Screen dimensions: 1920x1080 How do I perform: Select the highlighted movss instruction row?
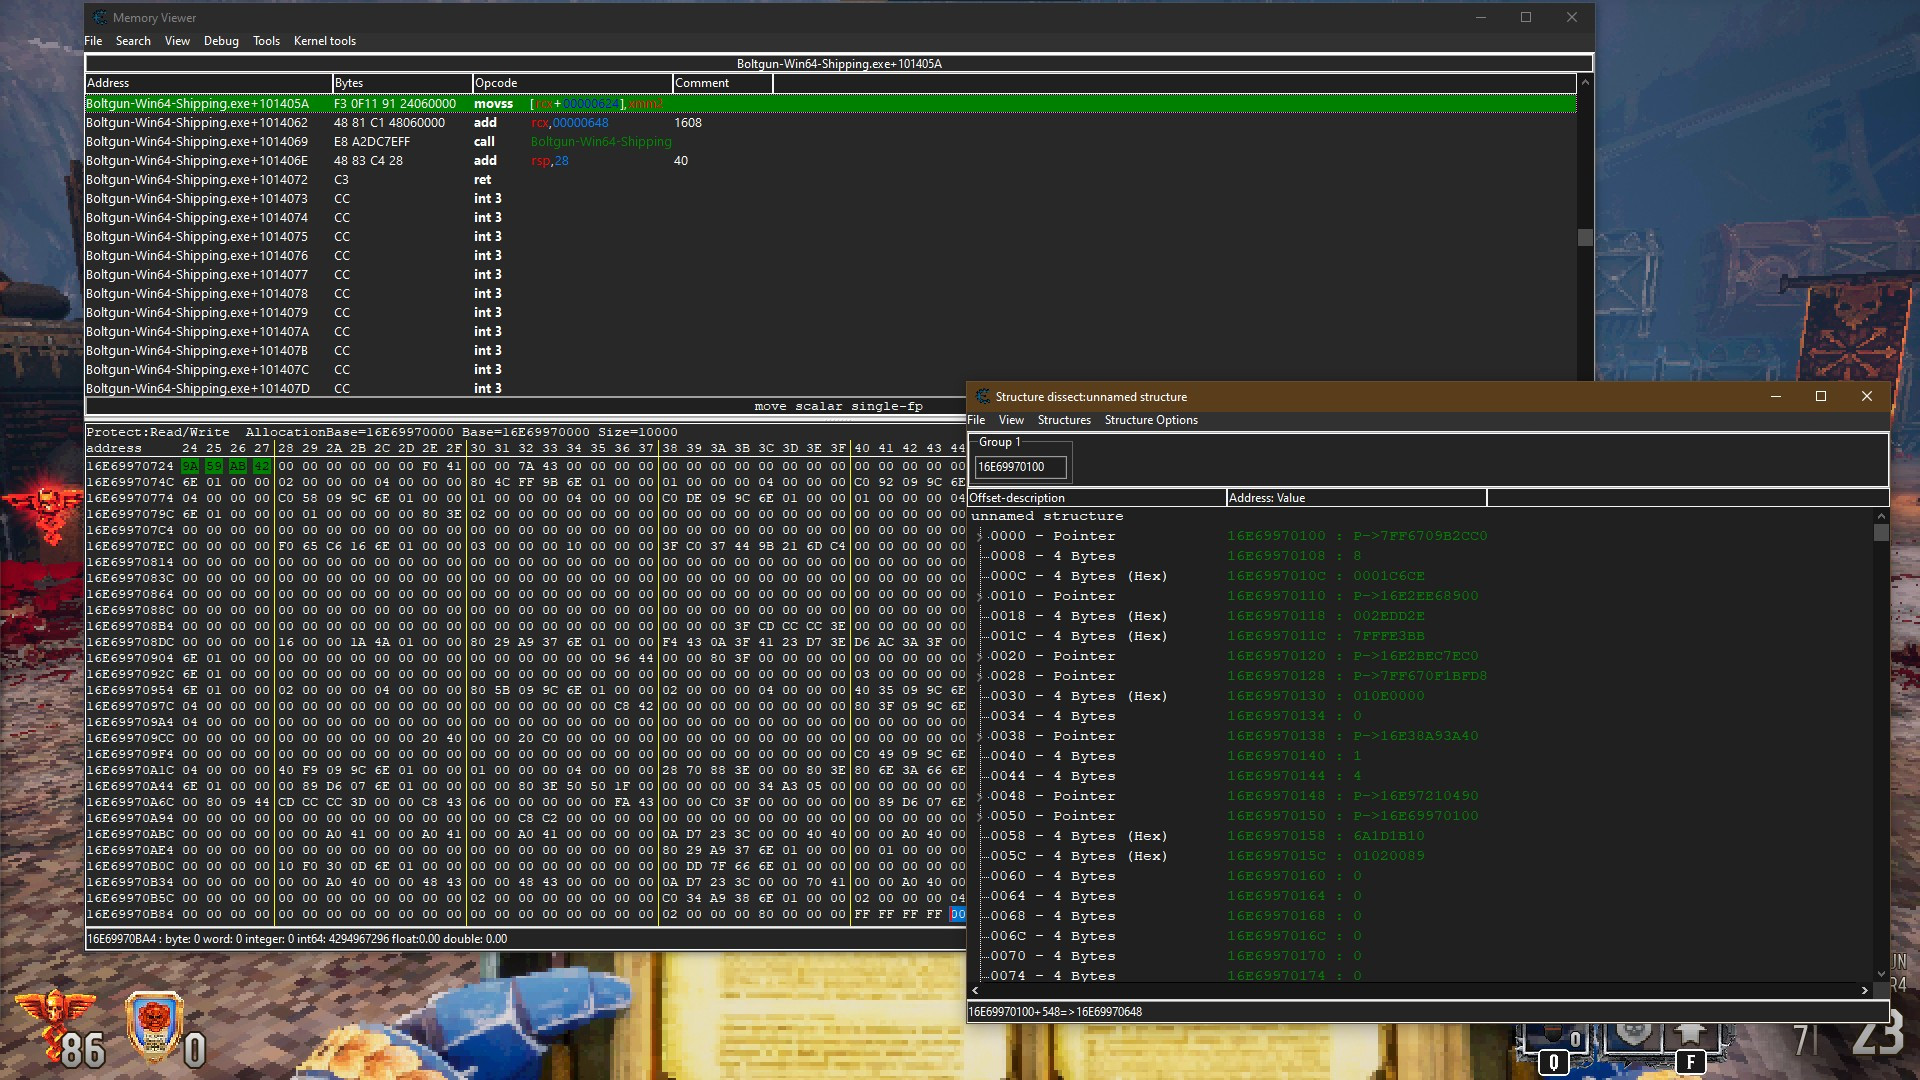point(830,104)
